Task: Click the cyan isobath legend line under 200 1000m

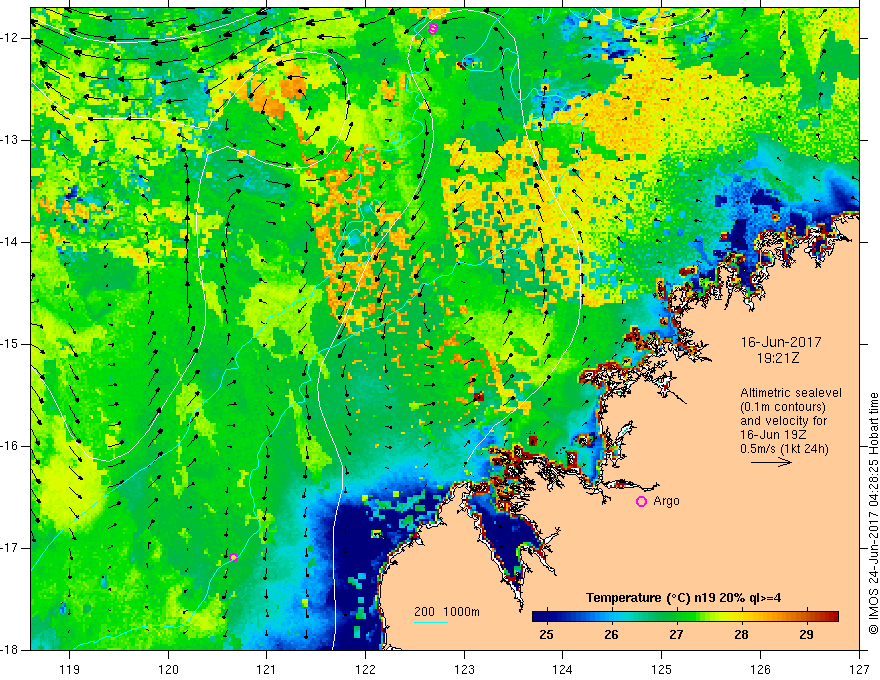Action: 431,622
